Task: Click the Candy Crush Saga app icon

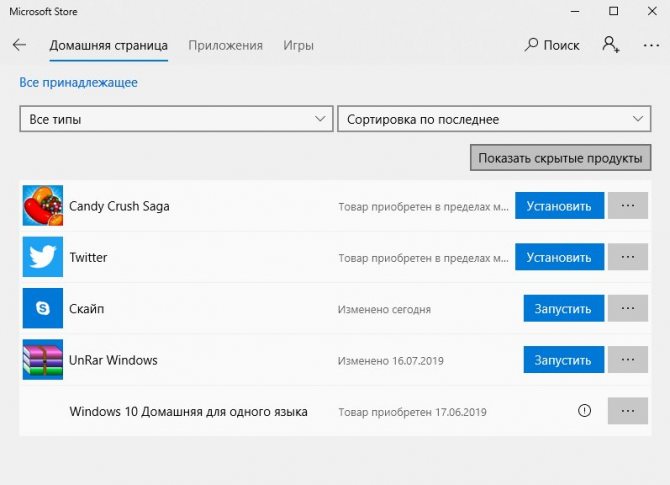Action: (x=43, y=206)
